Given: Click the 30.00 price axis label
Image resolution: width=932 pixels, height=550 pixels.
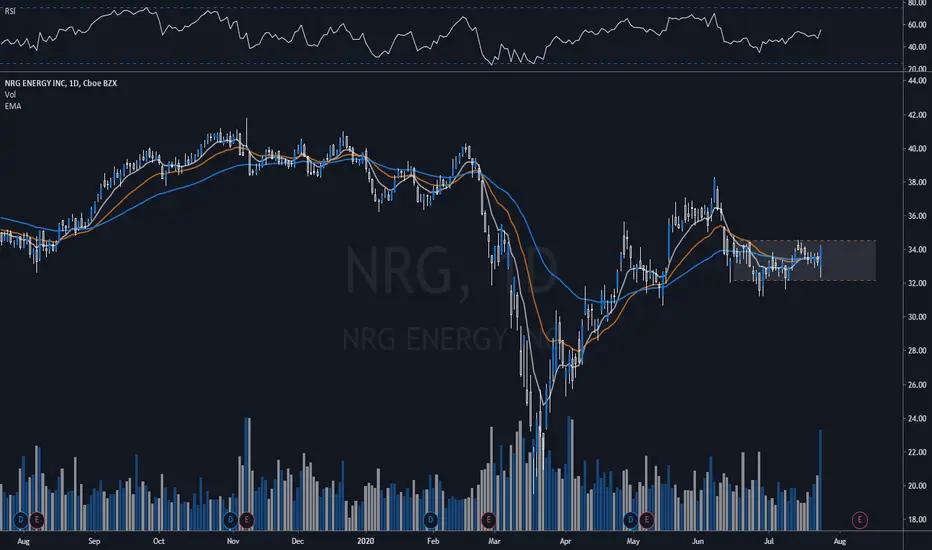Looking at the screenshot, I should [x=917, y=317].
